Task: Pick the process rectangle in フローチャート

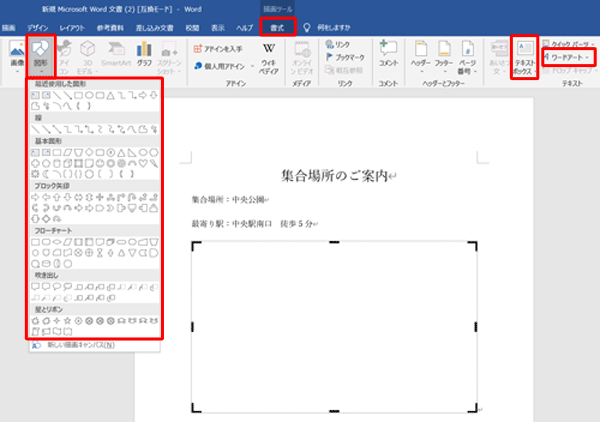Action: 35,242
